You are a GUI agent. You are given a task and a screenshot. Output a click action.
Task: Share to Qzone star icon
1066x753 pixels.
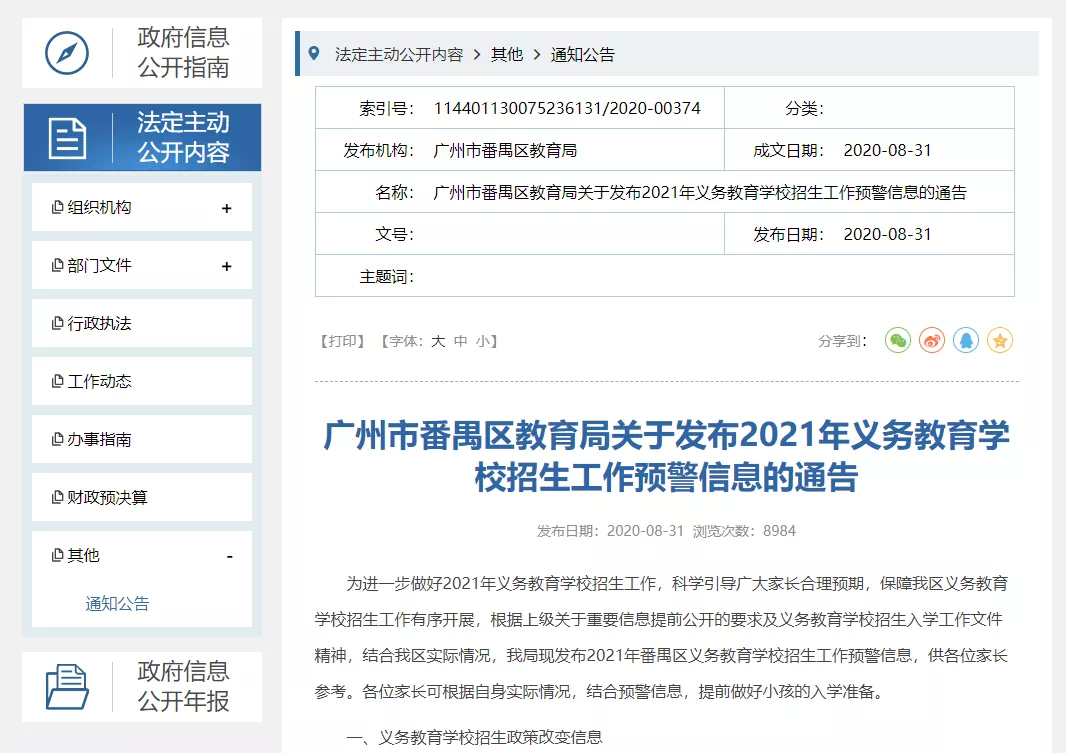1000,341
